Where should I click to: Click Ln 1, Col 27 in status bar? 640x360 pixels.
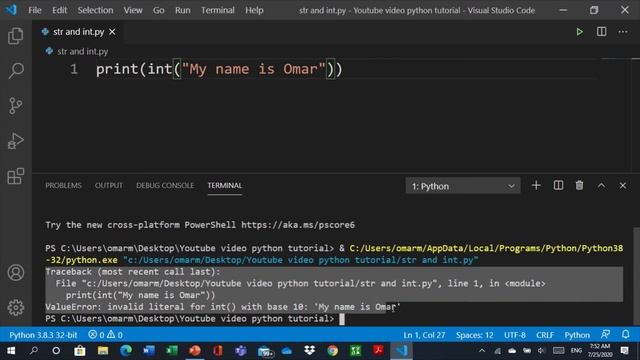pyautogui.click(x=424, y=335)
